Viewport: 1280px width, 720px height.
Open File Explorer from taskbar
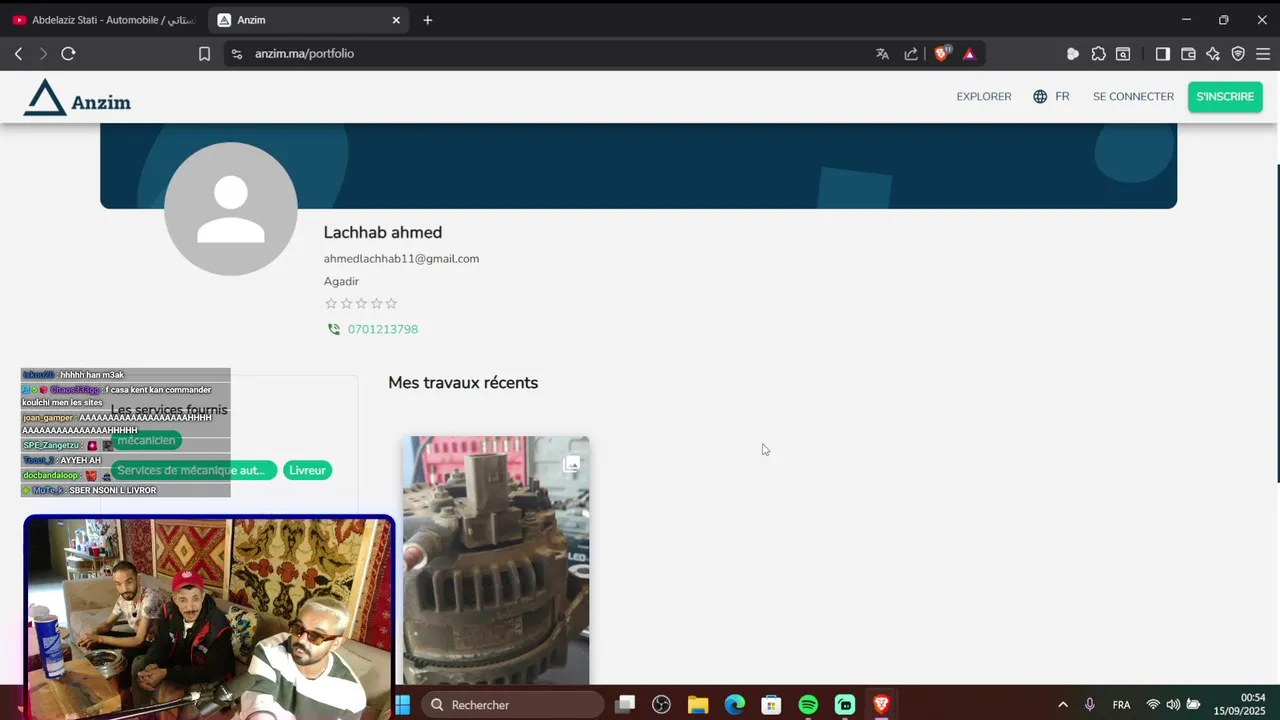(x=698, y=705)
